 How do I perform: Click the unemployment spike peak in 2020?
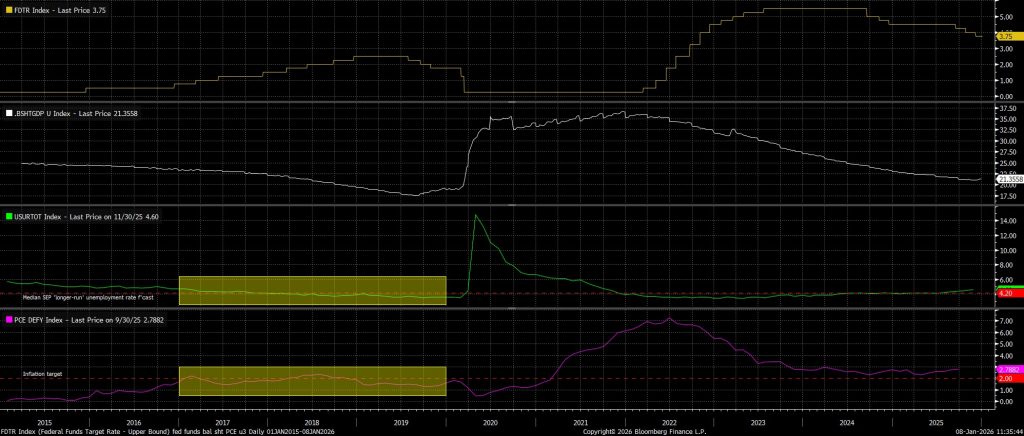(474, 215)
